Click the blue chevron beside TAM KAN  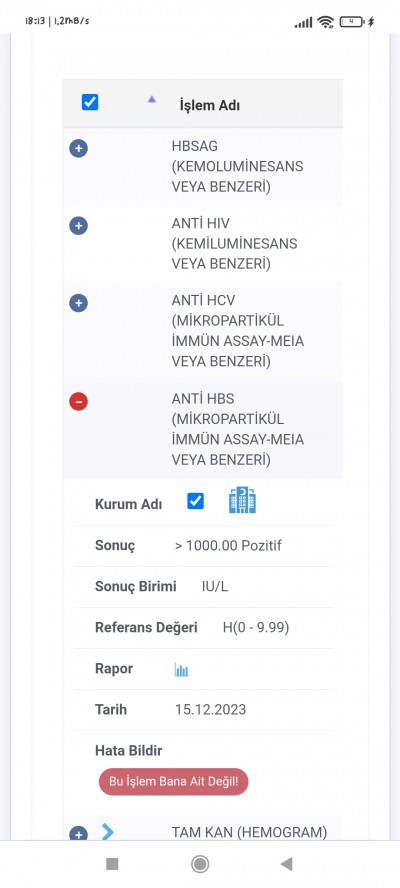click(108, 832)
